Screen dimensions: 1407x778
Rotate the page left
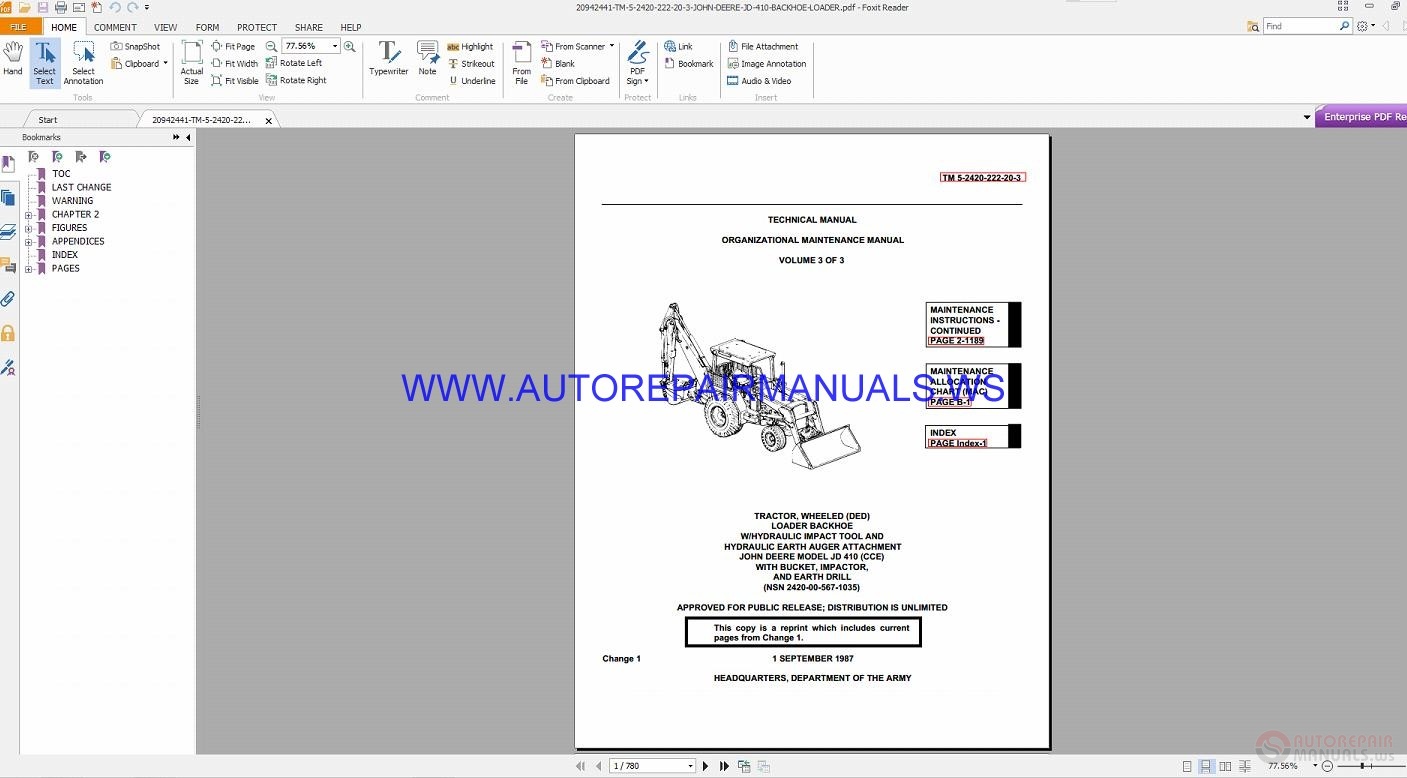tap(294, 63)
